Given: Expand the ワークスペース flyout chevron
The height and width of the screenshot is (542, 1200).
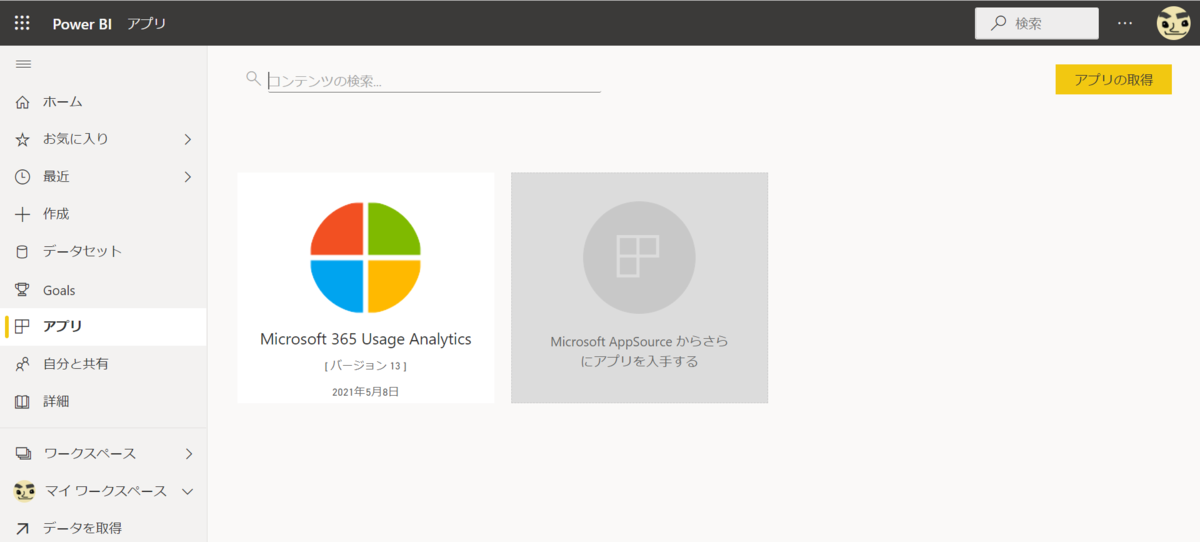Looking at the screenshot, I should pyautogui.click(x=188, y=454).
